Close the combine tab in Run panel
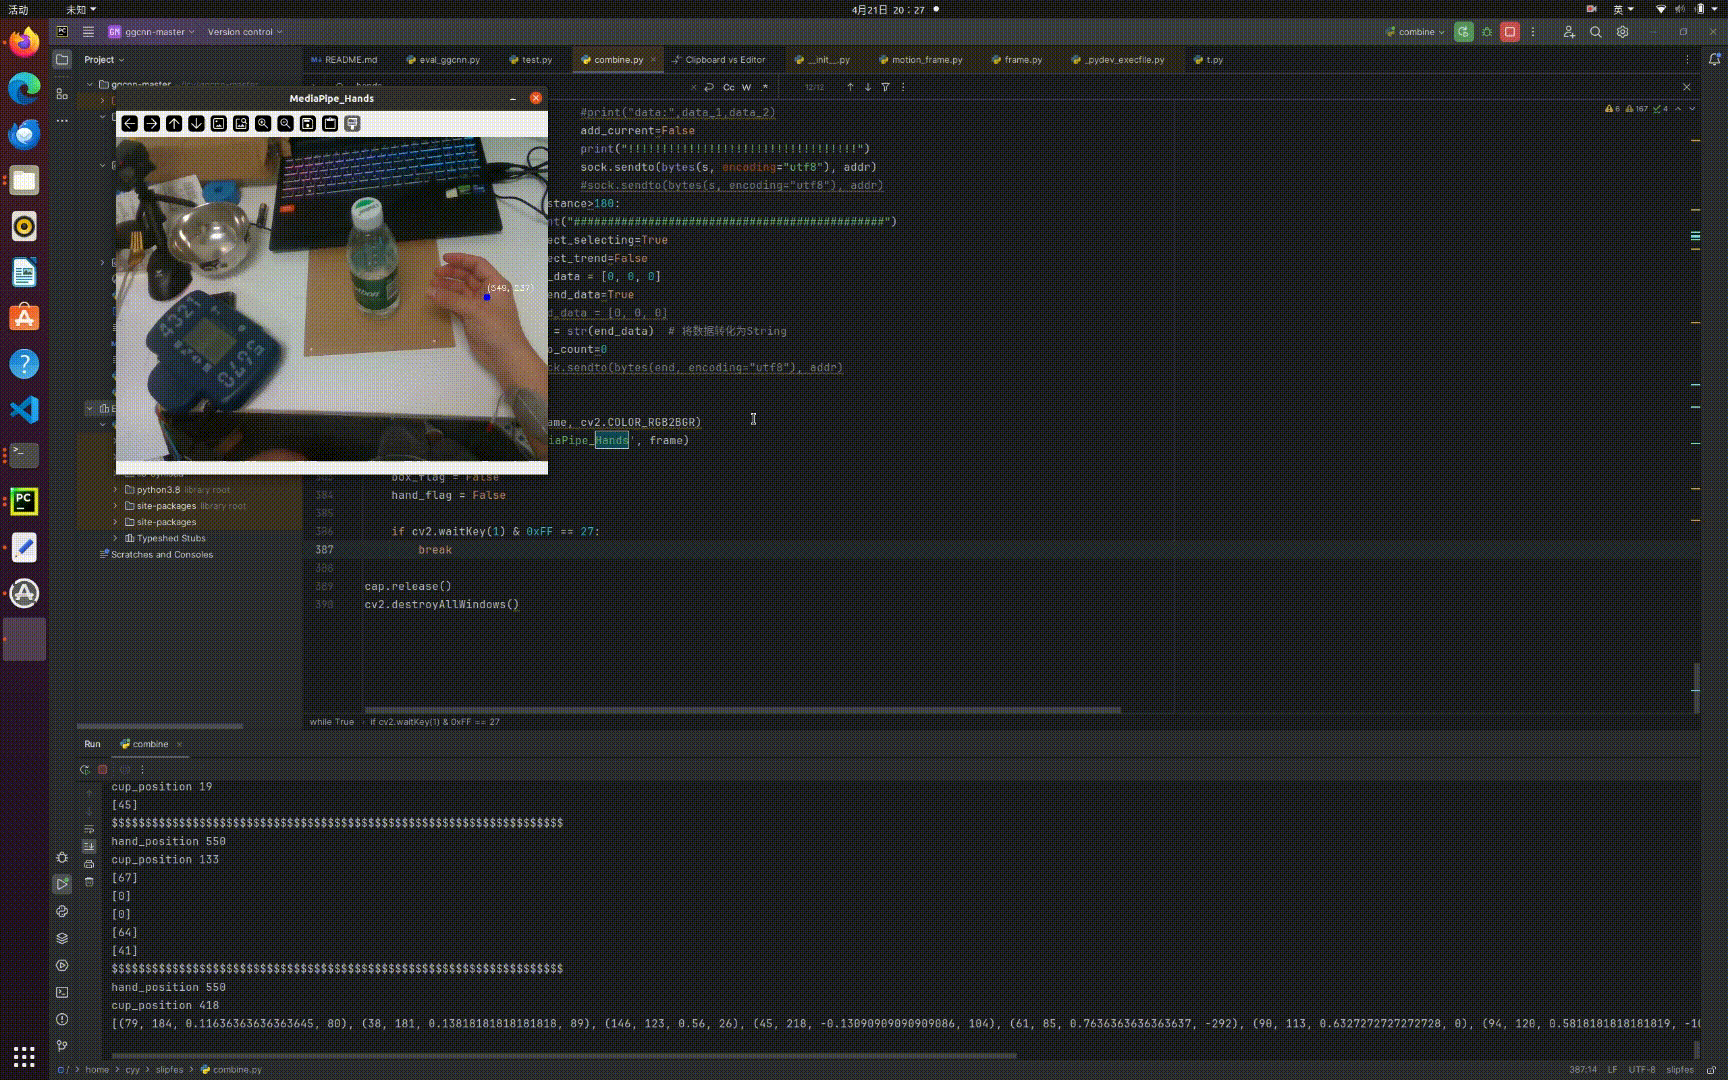 tap(179, 744)
